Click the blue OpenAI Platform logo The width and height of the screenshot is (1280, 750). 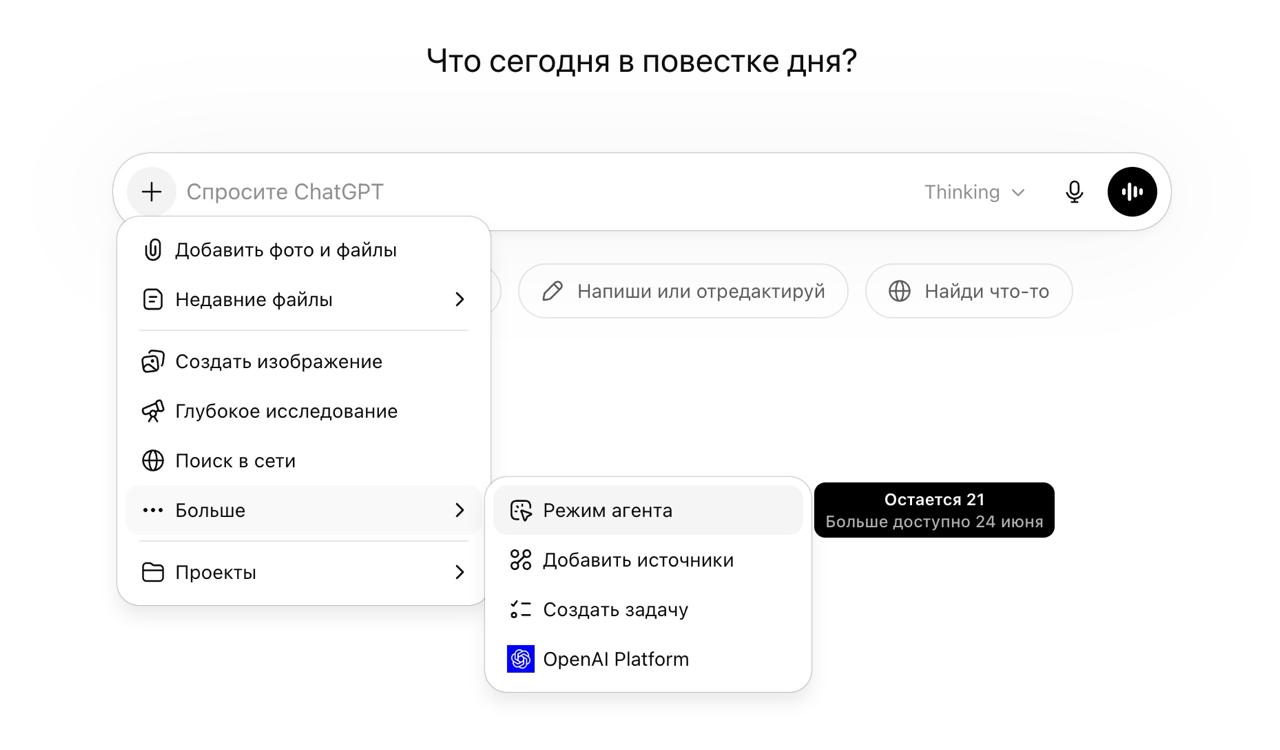coord(521,659)
